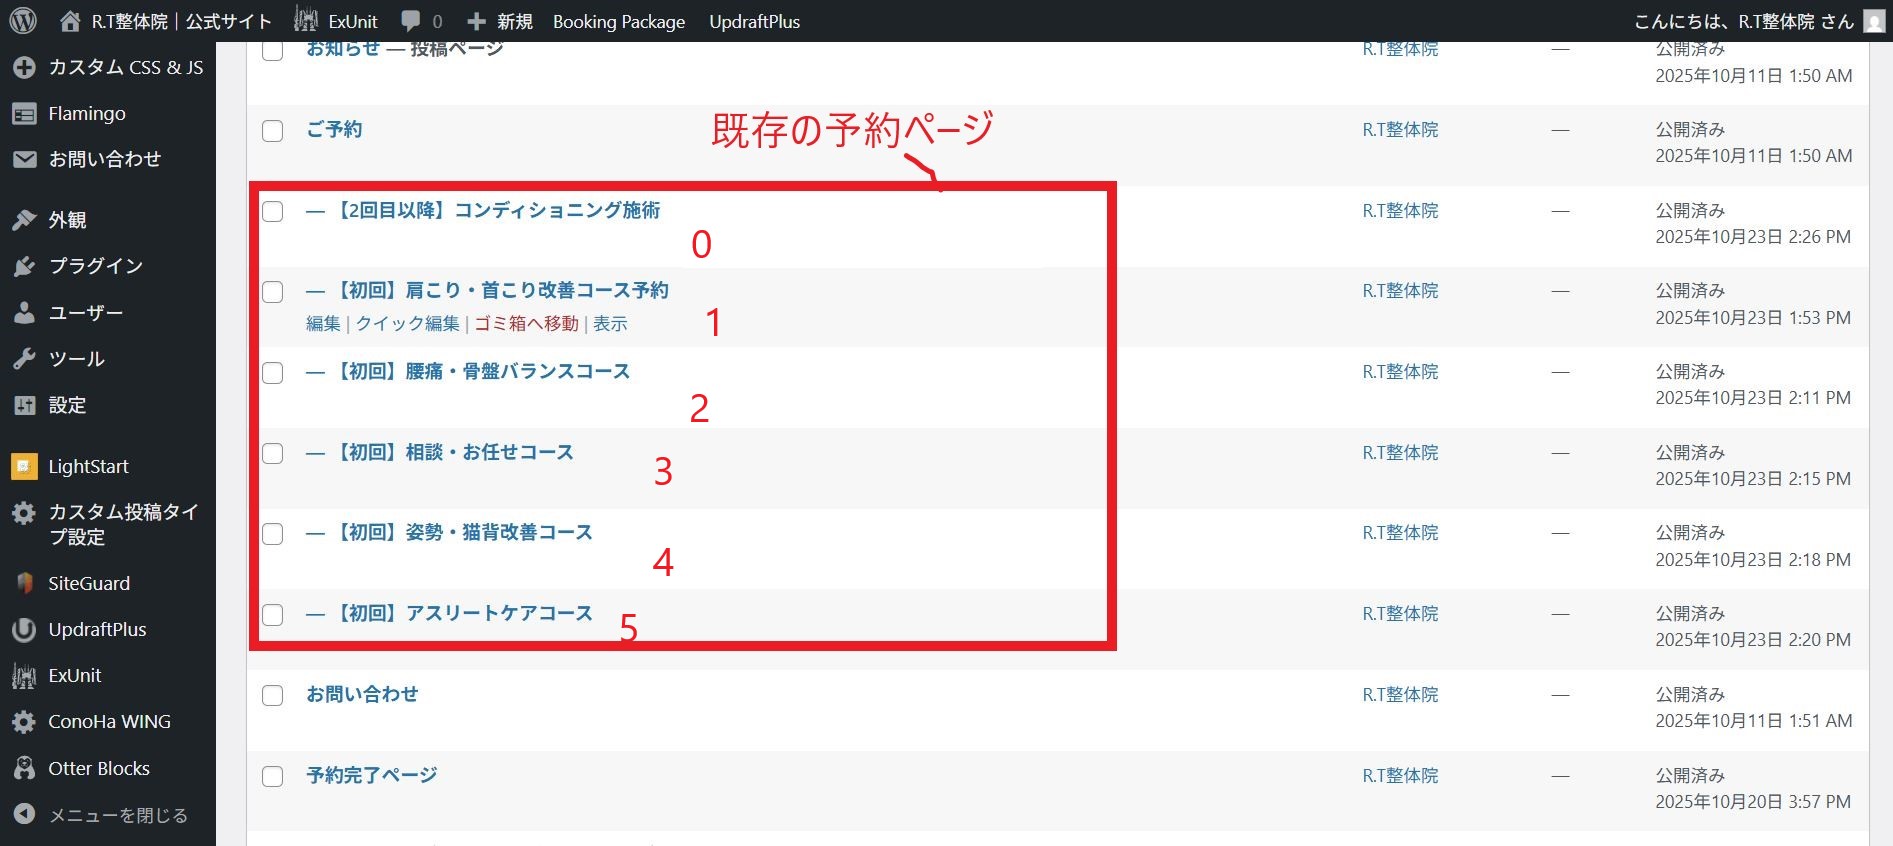Select checkbox for 【初回】相談・お任せコース

[272, 454]
